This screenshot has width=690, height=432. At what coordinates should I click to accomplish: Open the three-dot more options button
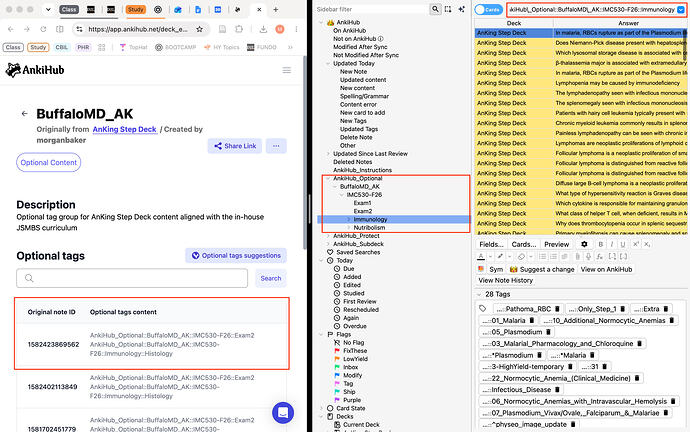276,146
